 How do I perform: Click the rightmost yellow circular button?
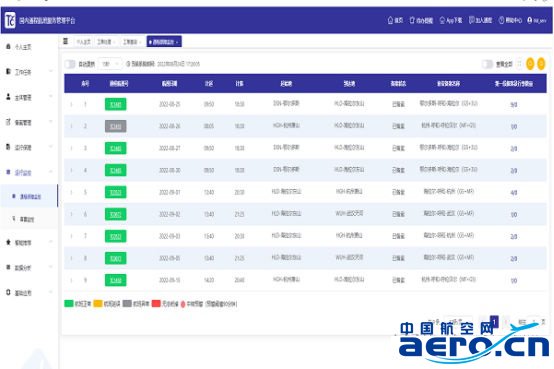541,64
